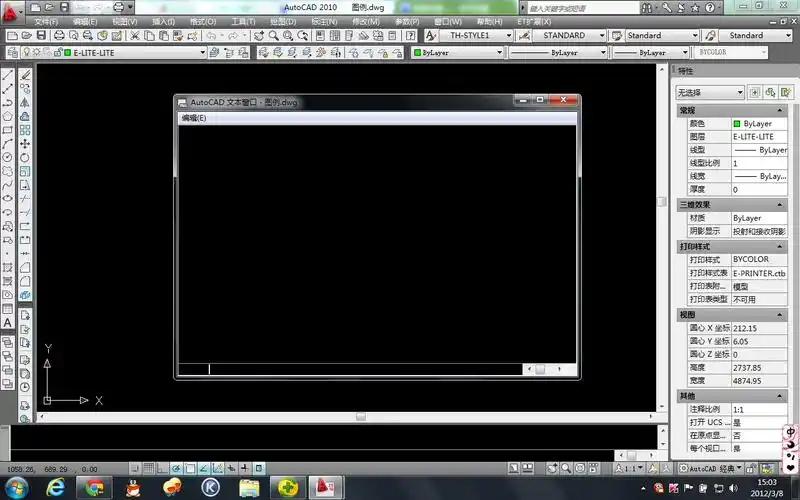This screenshot has width=800, height=500.
Task: Open the 帮助(H) menu
Action: pos(489,21)
